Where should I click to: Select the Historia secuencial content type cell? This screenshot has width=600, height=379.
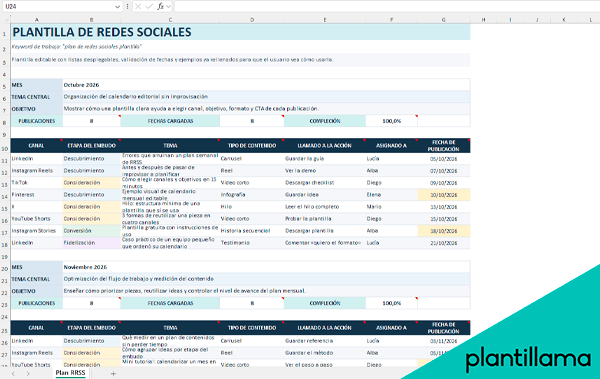pos(252,231)
